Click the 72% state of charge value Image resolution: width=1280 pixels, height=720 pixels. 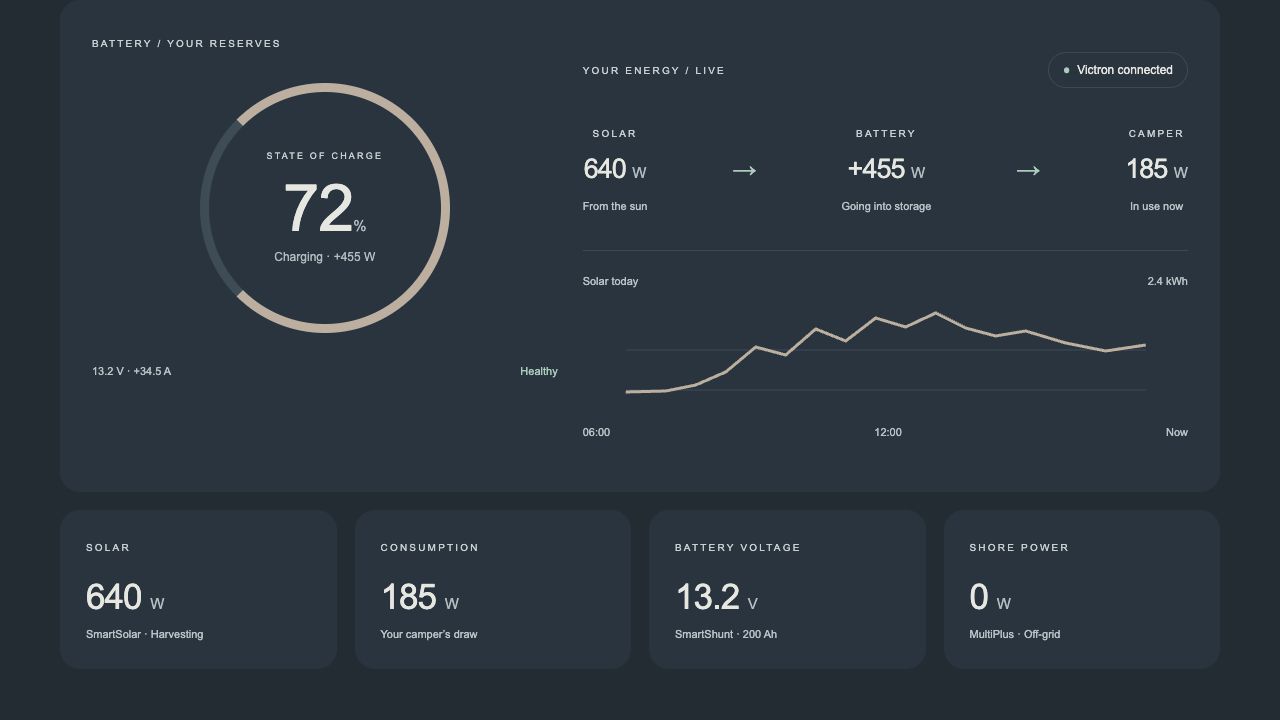point(324,208)
